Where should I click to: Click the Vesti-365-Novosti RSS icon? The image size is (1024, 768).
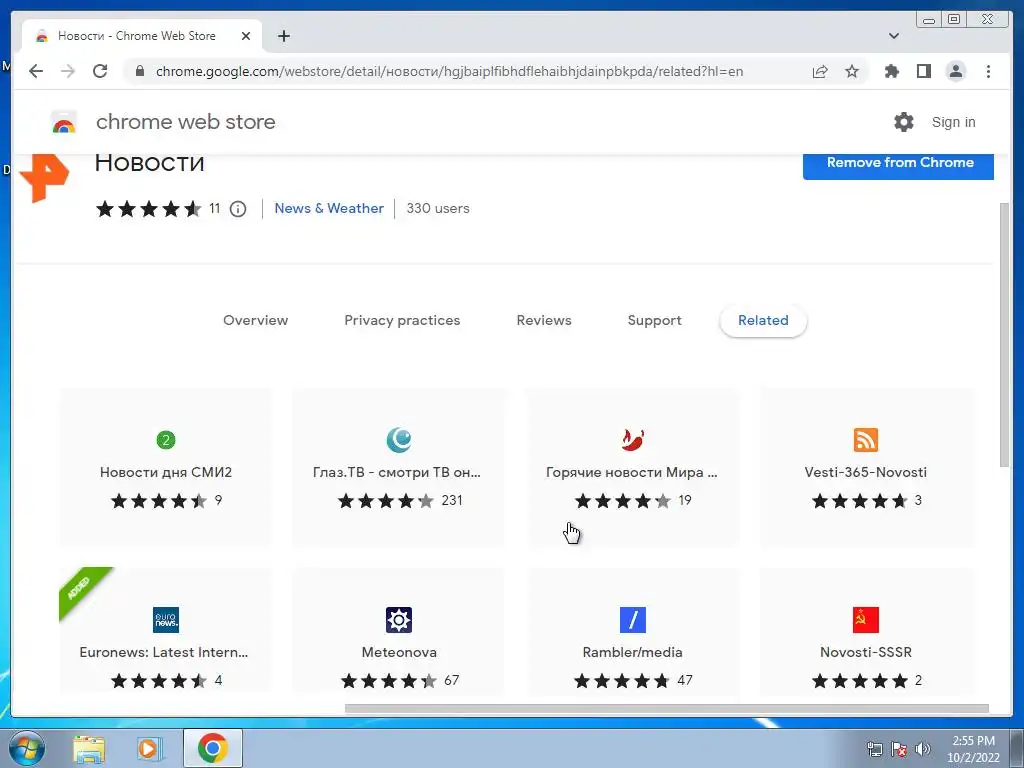(x=865, y=440)
